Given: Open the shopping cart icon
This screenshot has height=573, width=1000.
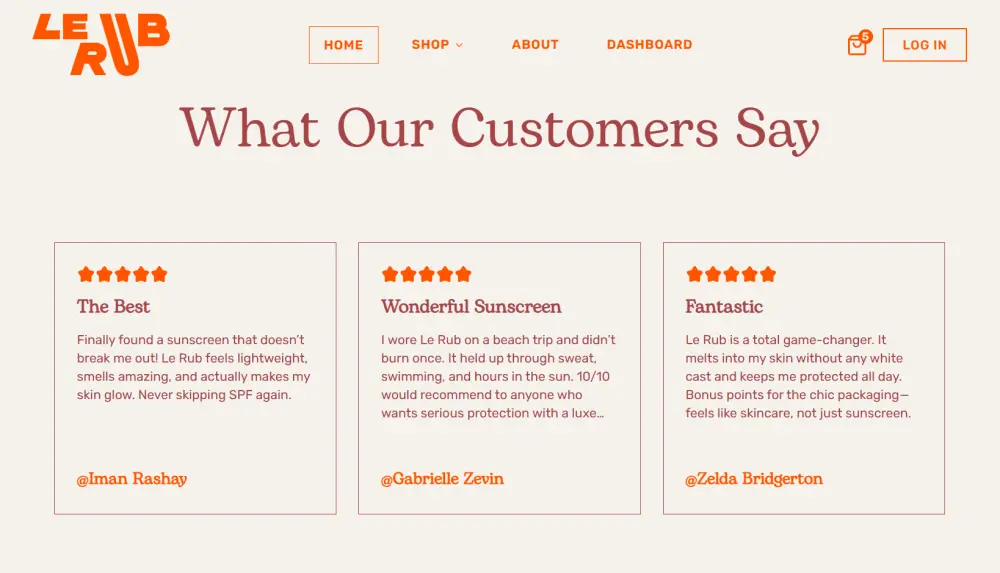Looking at the screenshot, I should 856,46.
